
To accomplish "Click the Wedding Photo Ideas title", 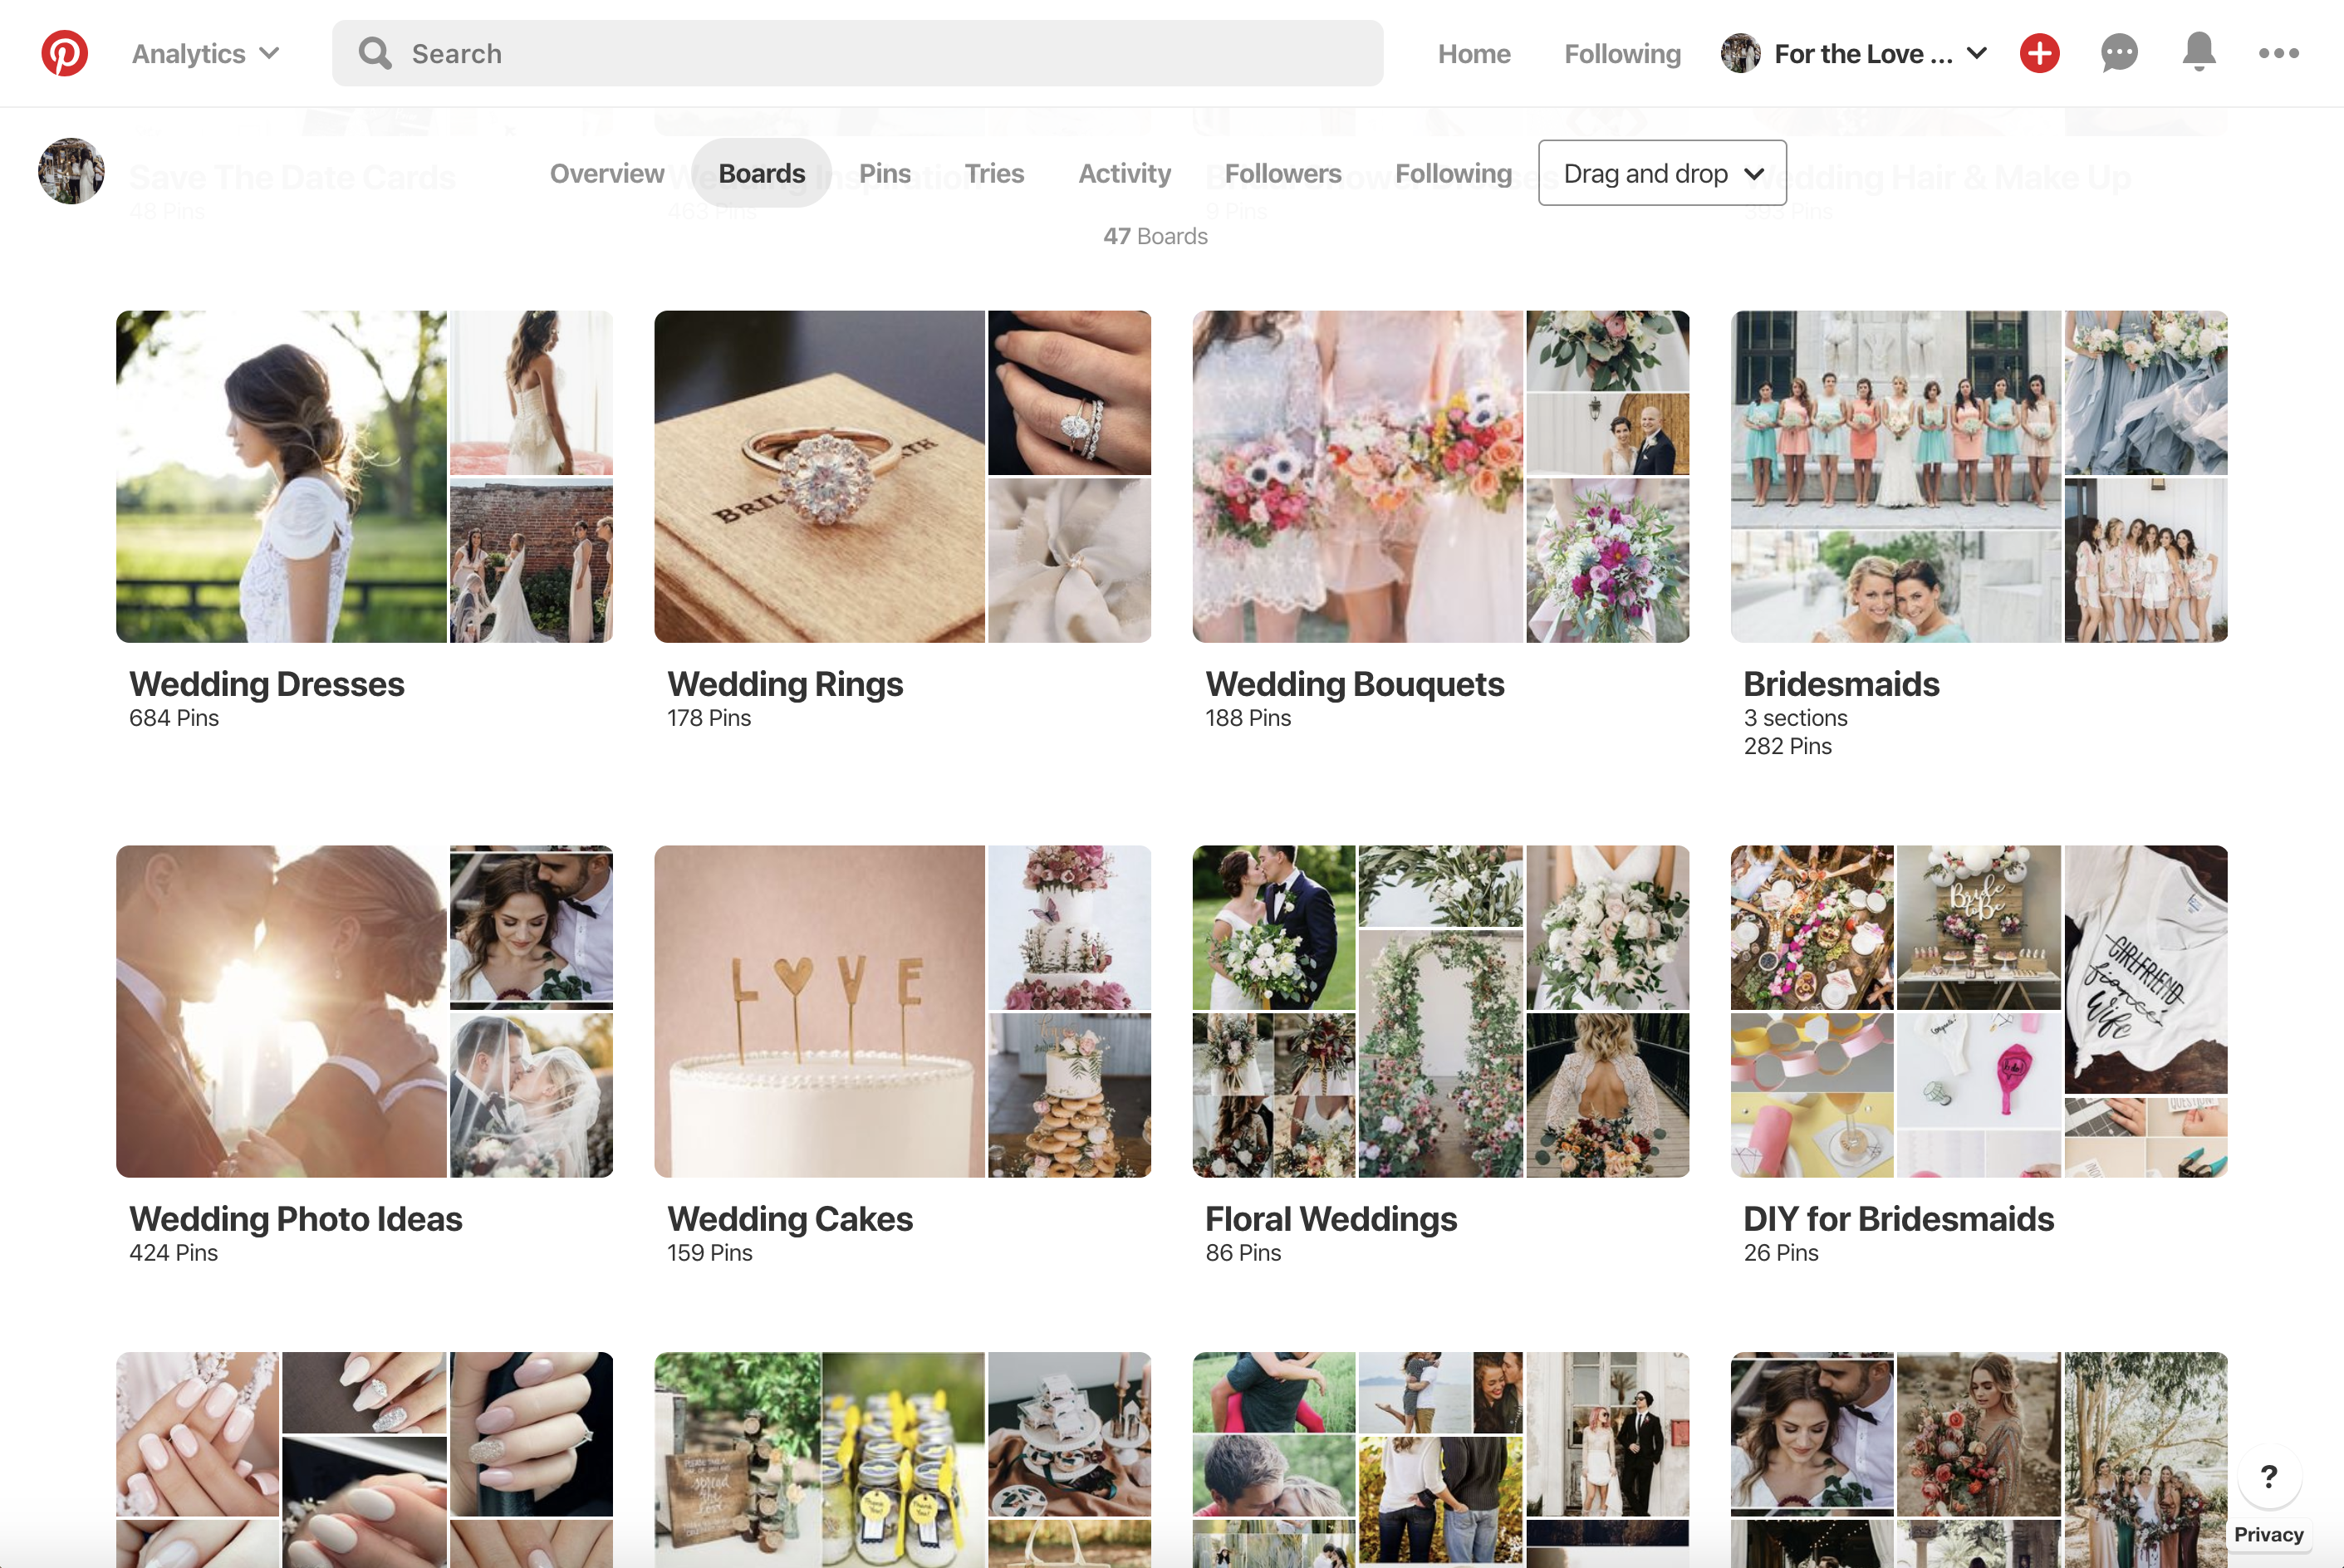I will click(x=296, y=1219).
